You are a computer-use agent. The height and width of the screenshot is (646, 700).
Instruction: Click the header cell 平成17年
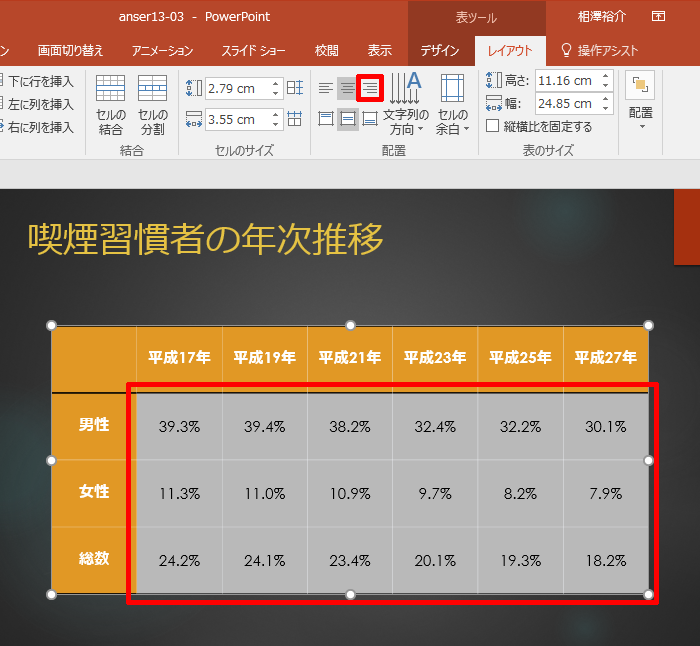179,357
